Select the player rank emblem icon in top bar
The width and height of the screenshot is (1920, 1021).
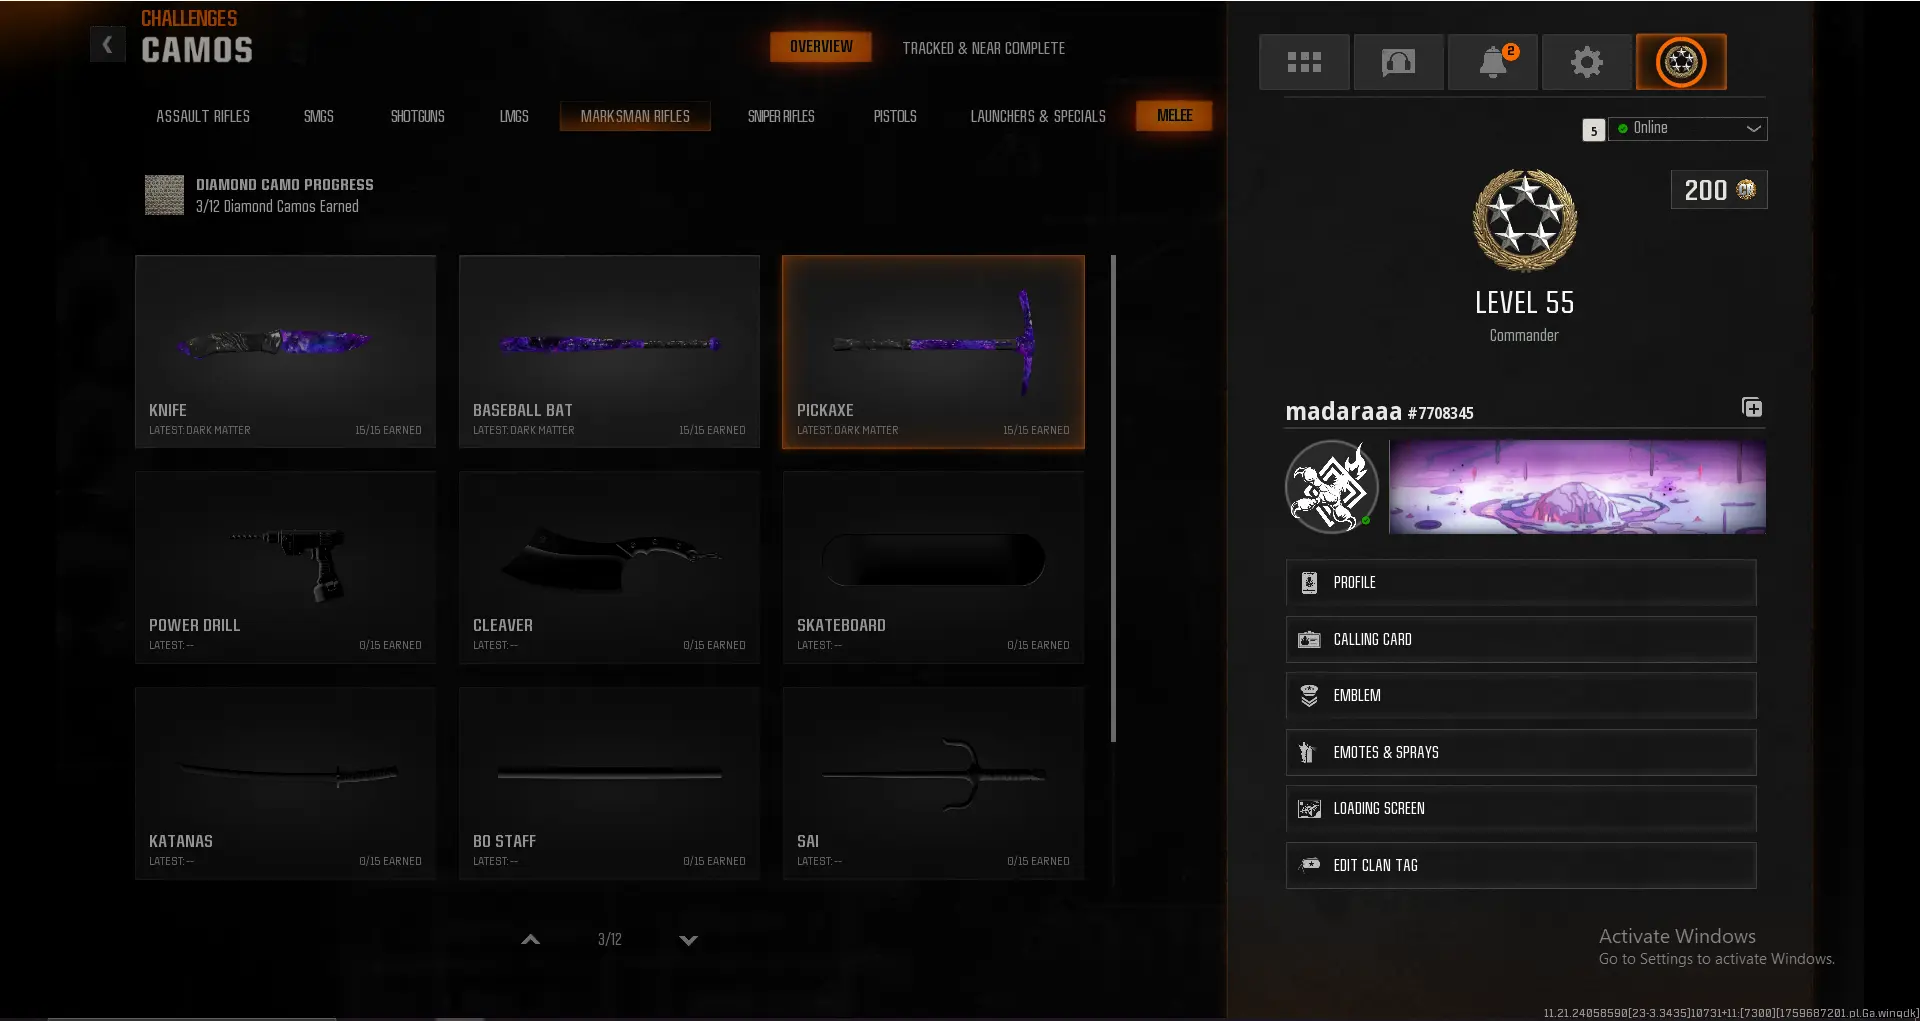[x=1681, y=62]
